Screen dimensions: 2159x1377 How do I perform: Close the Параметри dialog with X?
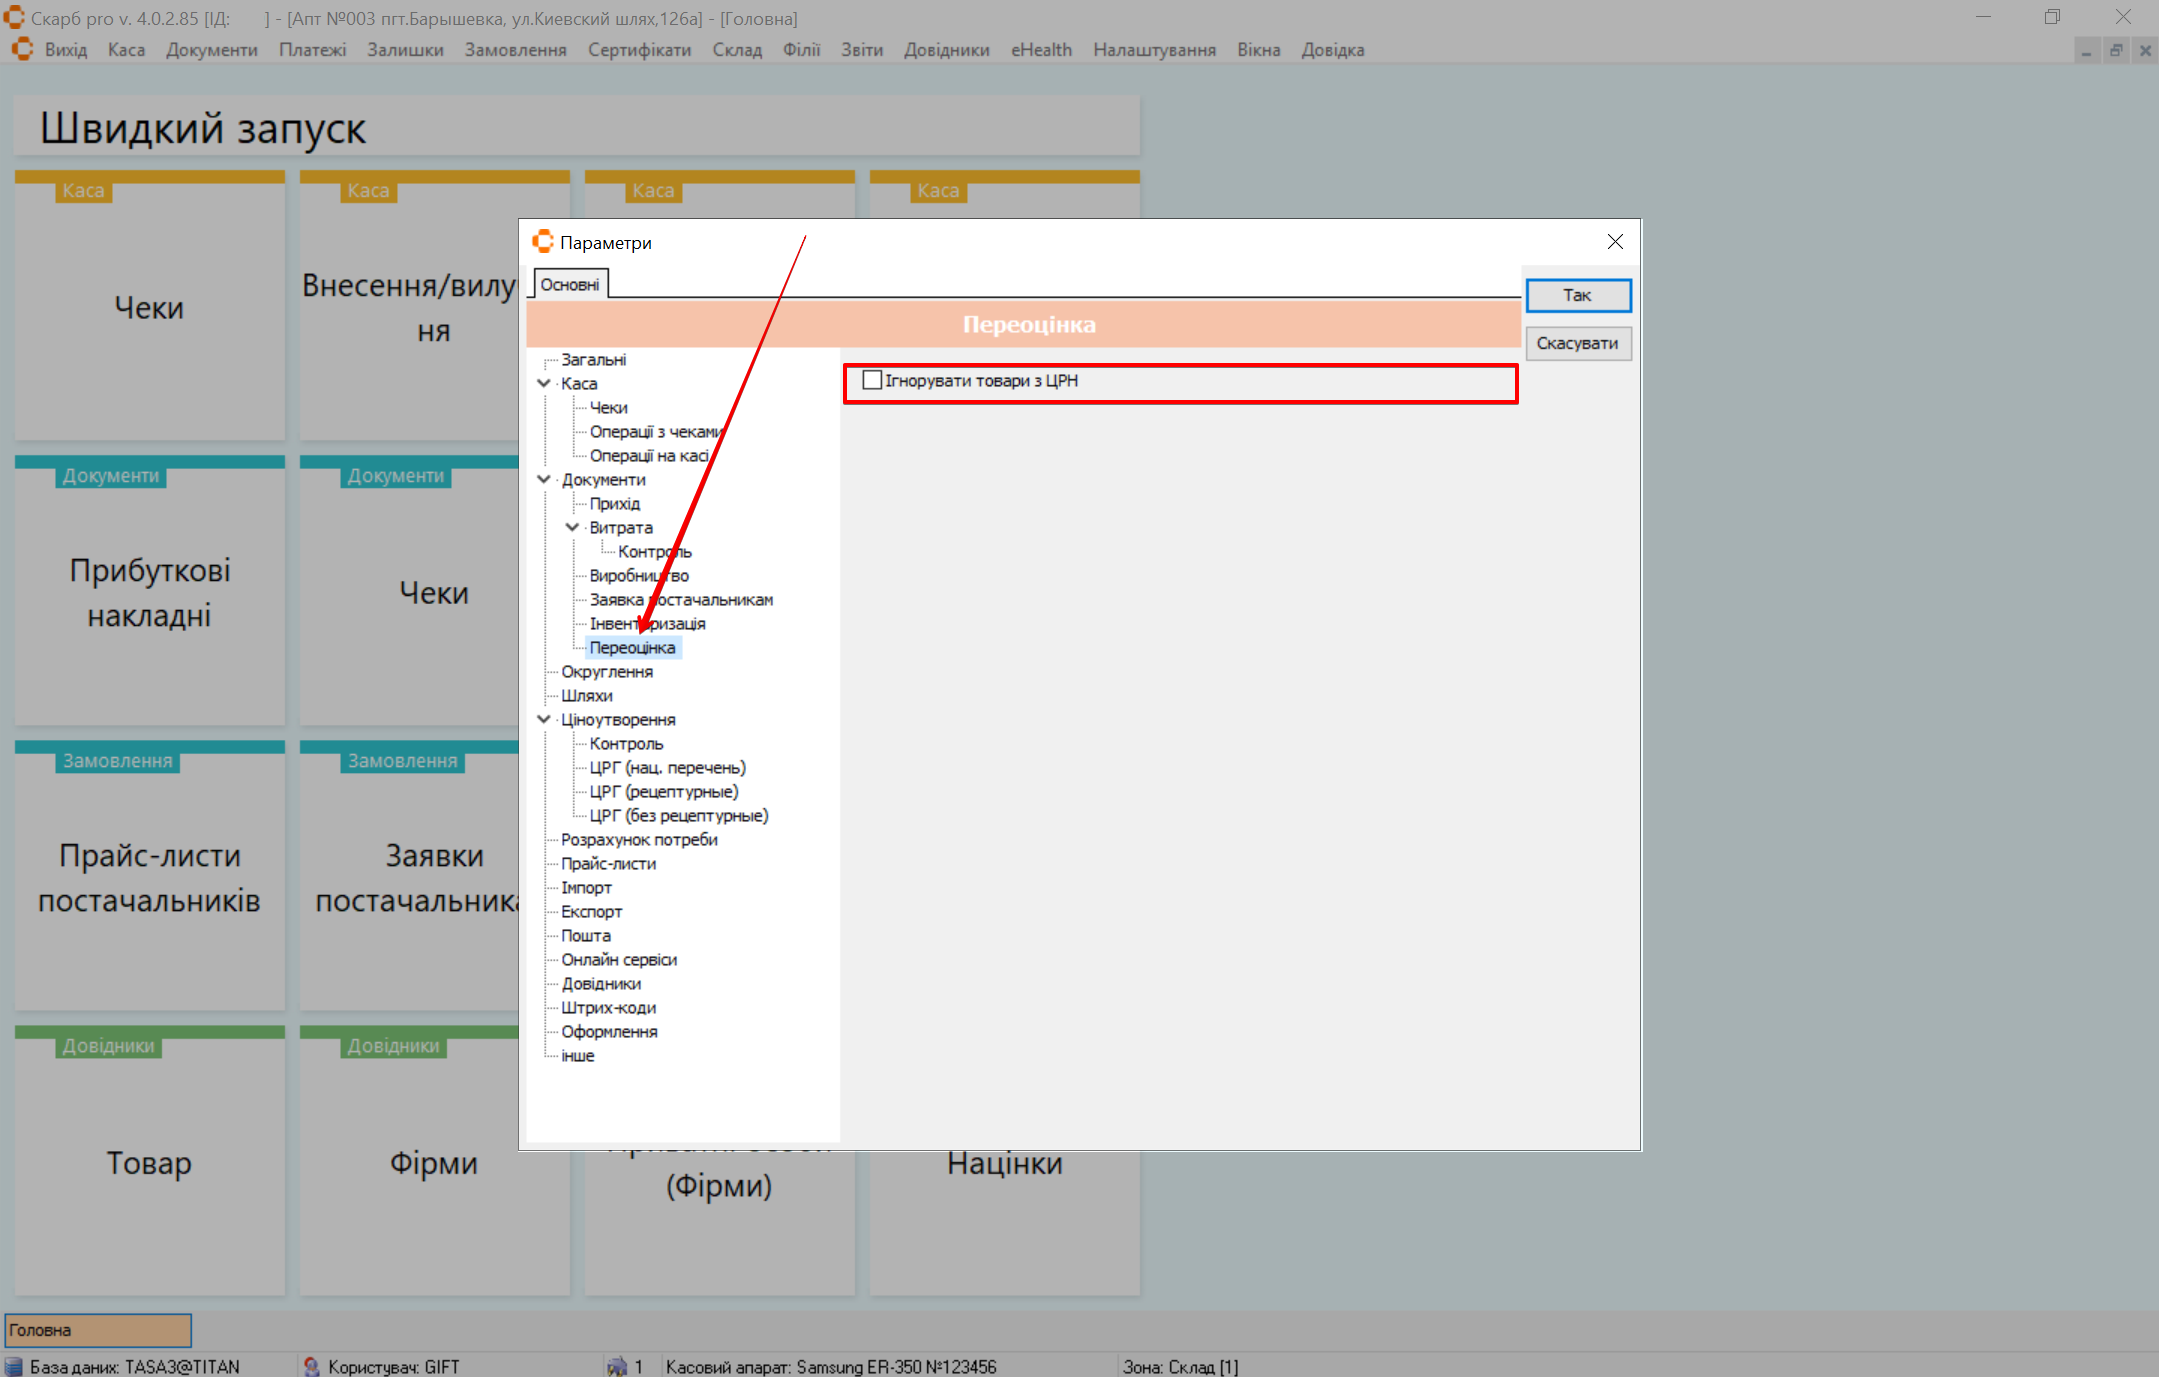tap(1615, 242)
